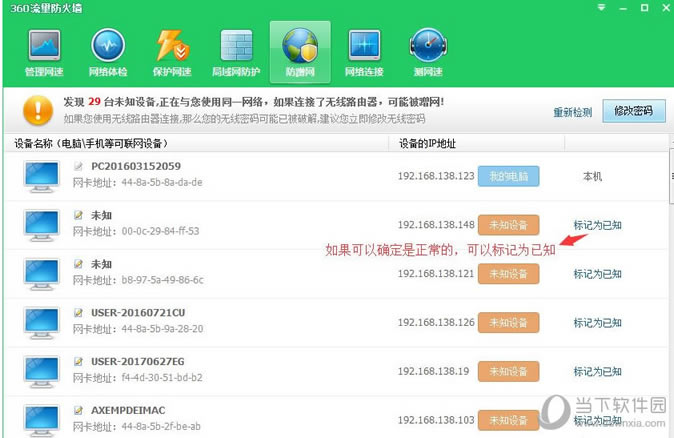Viewport: 674px width, 438px height.
Task: Click MAC address 44-8a-5b-8a-da-de
Action: 162,182
